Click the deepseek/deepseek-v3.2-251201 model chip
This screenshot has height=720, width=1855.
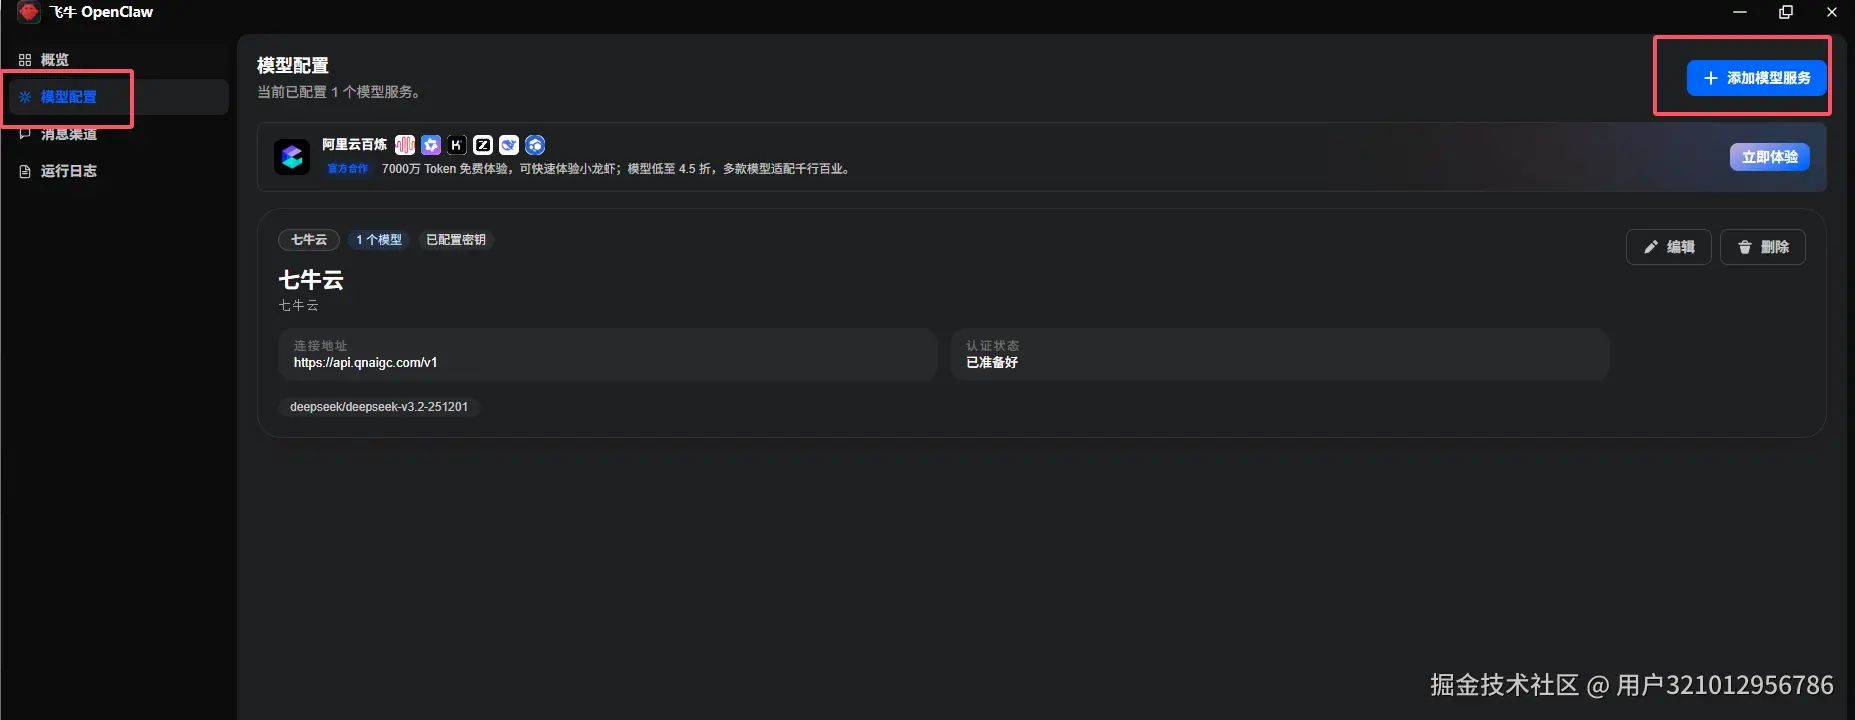click(x=379, y=407)
